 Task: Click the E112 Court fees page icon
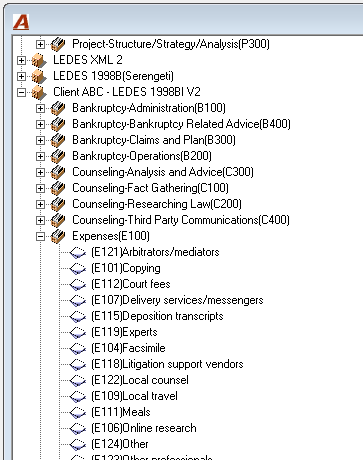78,285
